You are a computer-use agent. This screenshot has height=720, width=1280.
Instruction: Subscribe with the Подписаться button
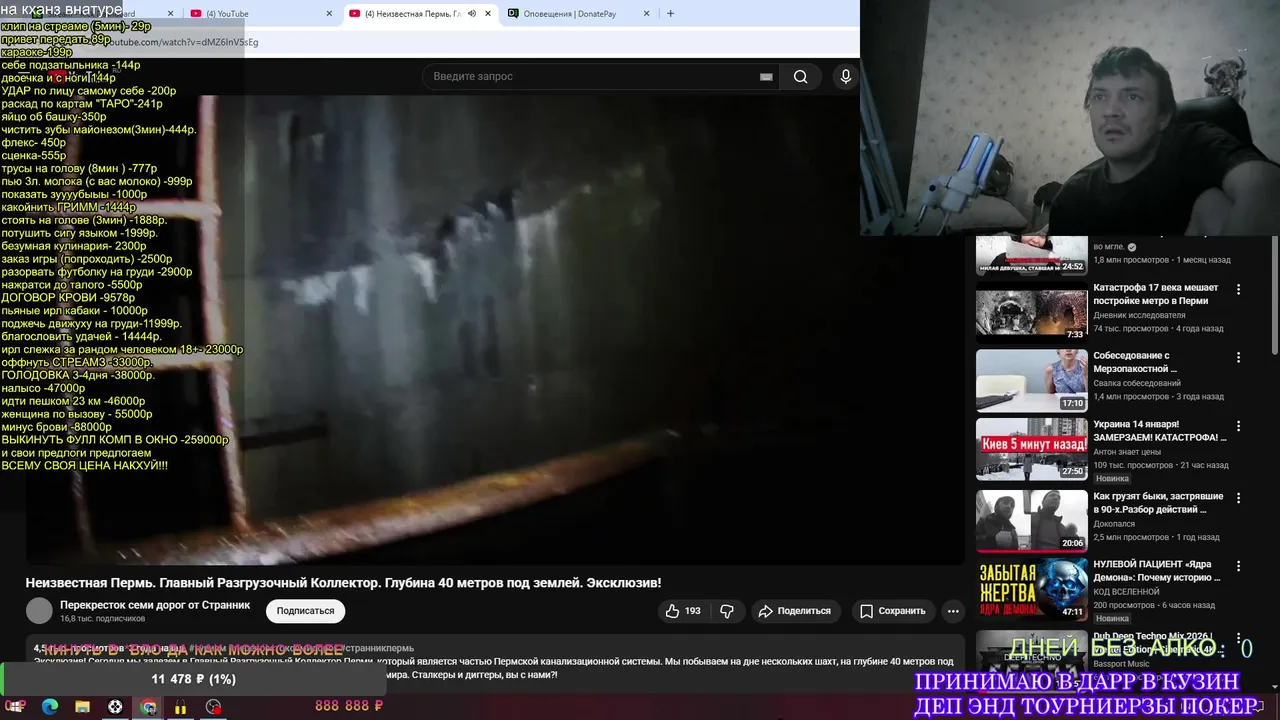pyautogui.click(x=305, y=611)
